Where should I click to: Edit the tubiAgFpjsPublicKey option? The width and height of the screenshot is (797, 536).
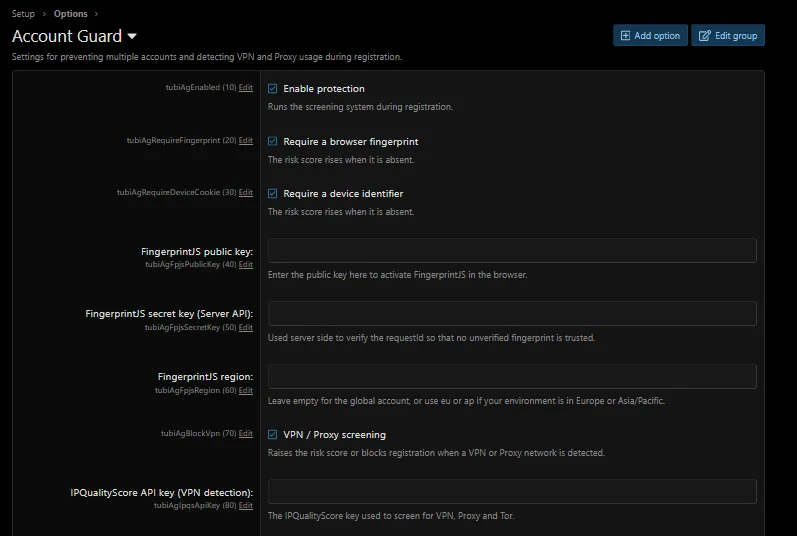246,264
